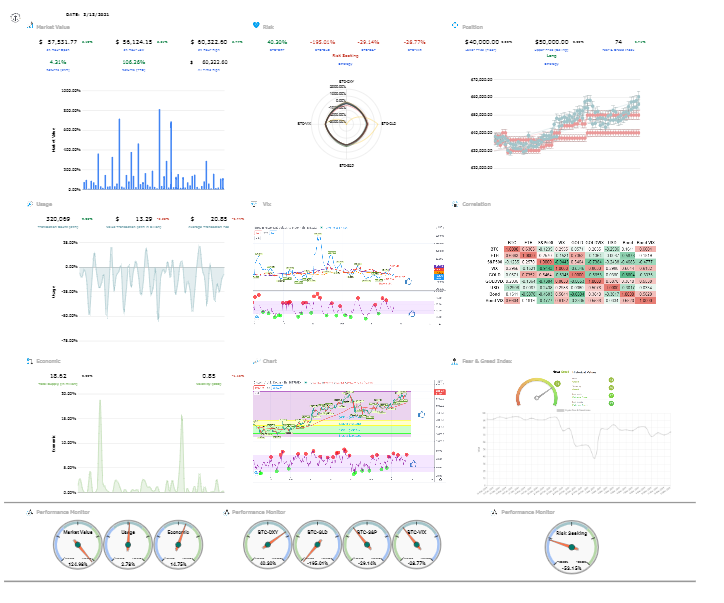Click the Chart section line icon
724x603 pixels.
tap(256, 361)
